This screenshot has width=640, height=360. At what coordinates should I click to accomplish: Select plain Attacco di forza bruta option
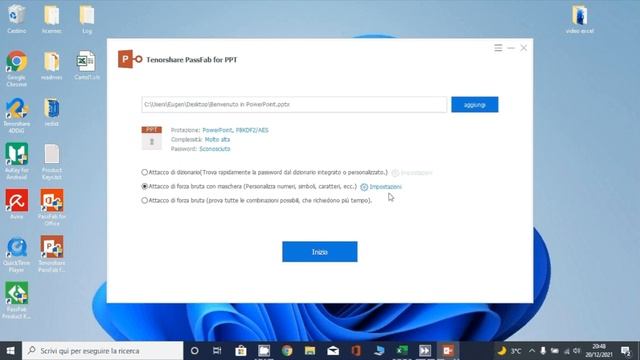click(144, 200)
